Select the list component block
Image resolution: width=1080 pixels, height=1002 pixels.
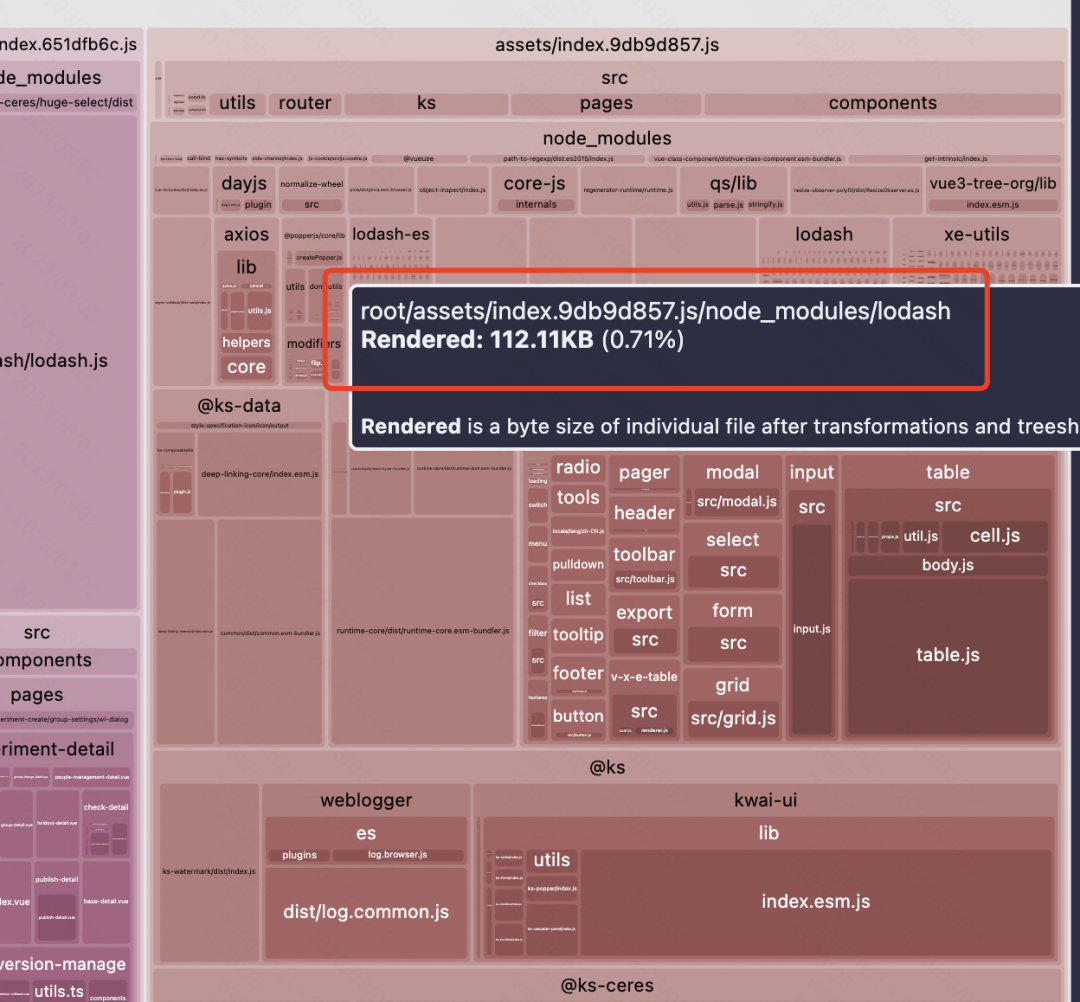(578, 599)
